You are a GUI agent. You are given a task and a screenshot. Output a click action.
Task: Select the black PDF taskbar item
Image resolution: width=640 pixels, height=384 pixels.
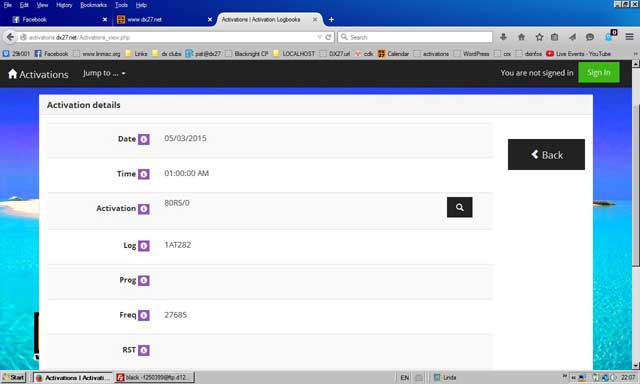pyautogui.click(x=154, y=377)
